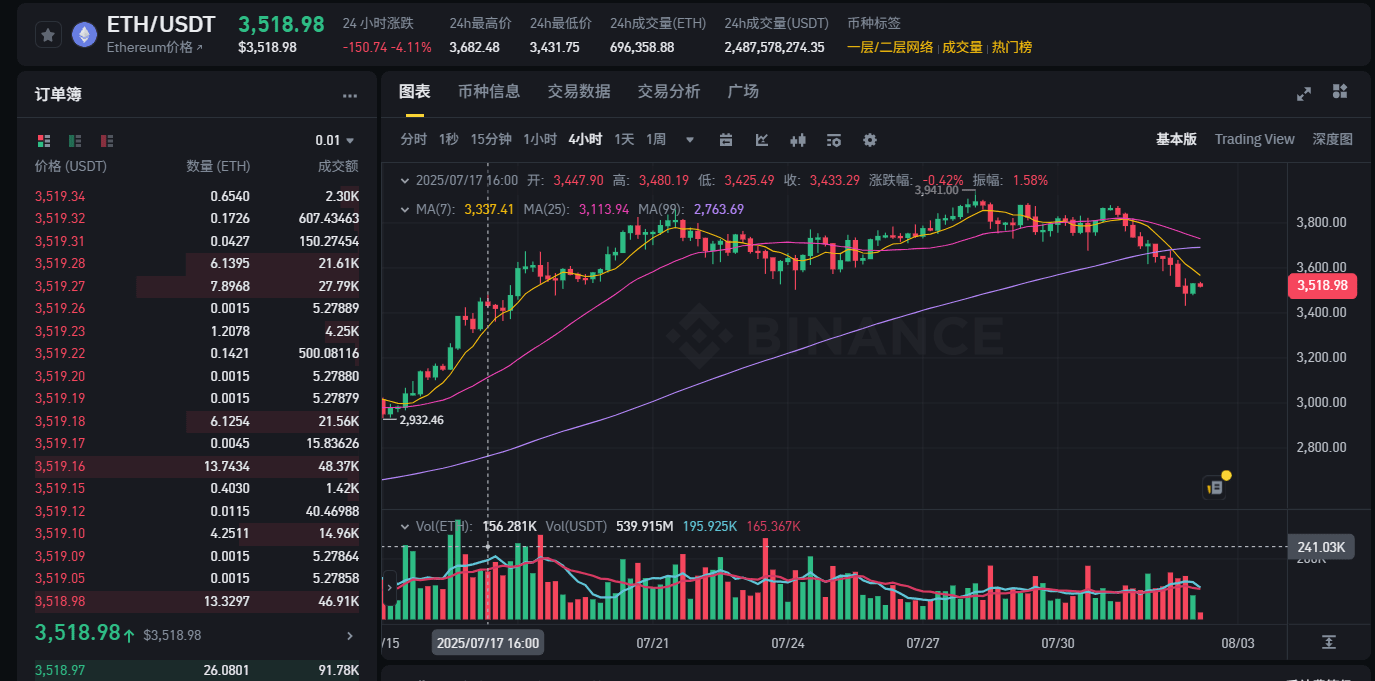Open the chart calendar date picker icon

click(726, 140)
